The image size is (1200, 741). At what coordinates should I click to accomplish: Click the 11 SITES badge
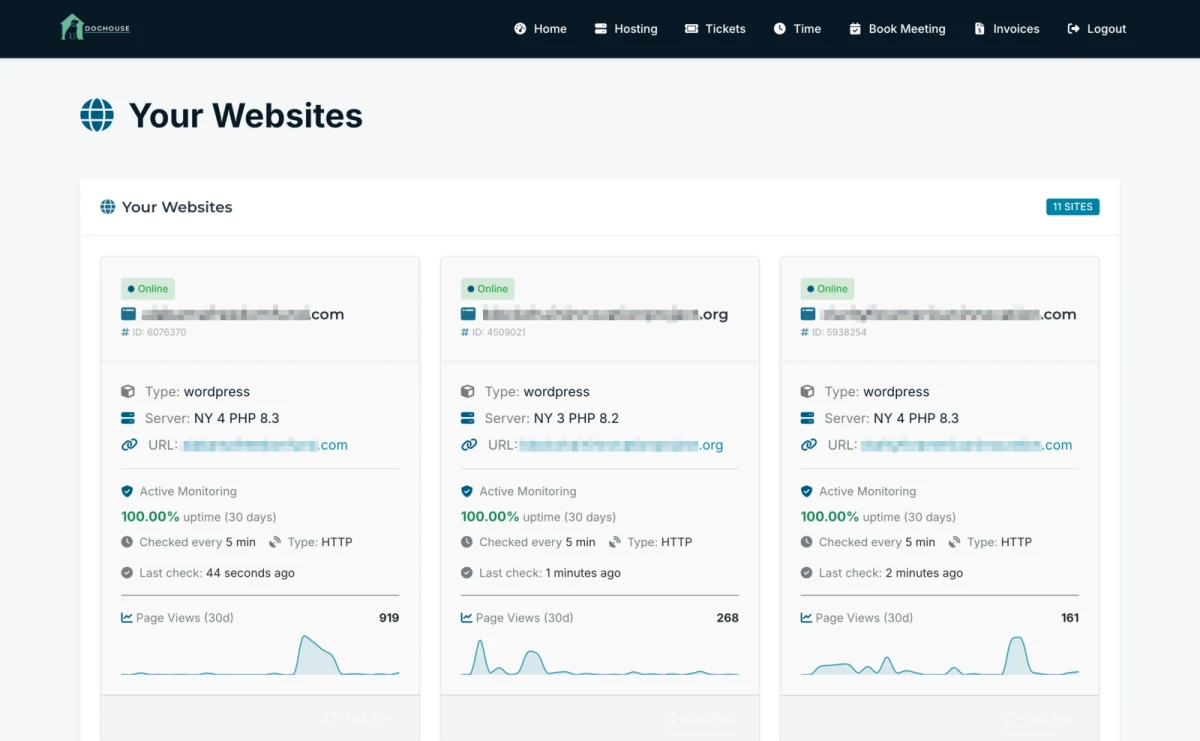coord(1073,207)
